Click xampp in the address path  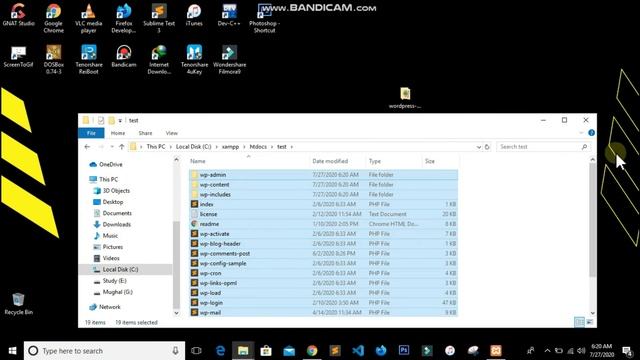(x=230, y=147)
